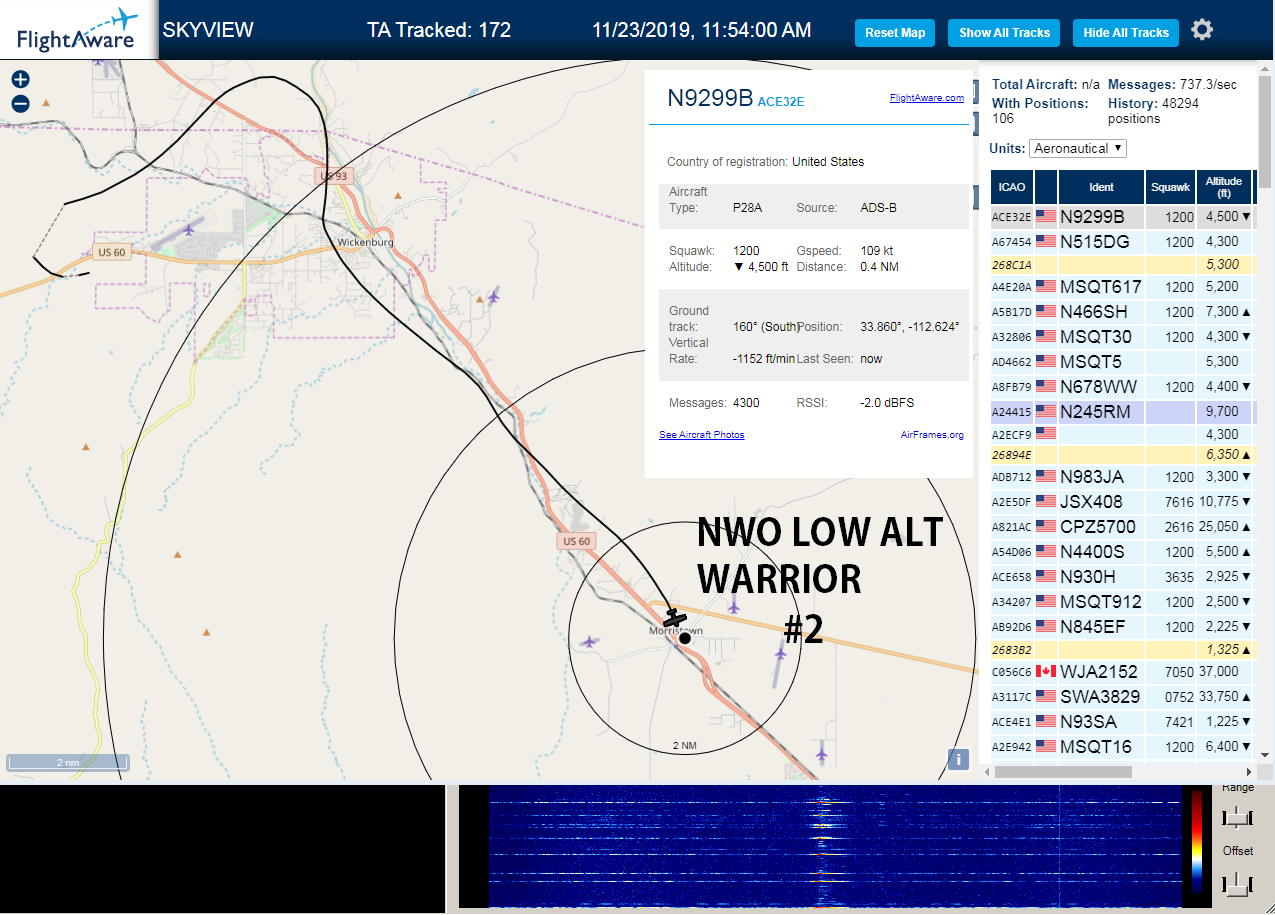Click the Hide All Tracks button
The height and width of the screenshot is (915, 1275).
[1126, 33]
